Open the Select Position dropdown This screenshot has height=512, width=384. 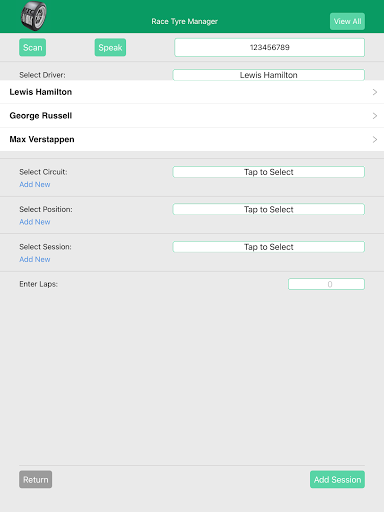click(x=269, y=209)
